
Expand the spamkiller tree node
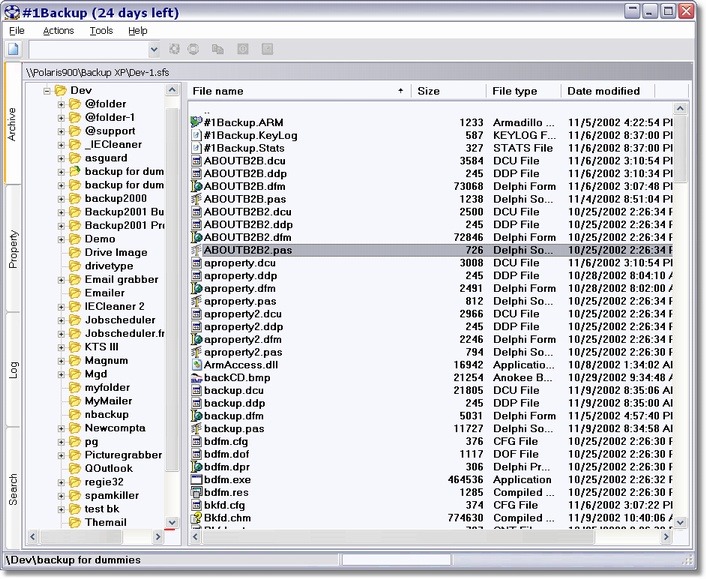61,496
